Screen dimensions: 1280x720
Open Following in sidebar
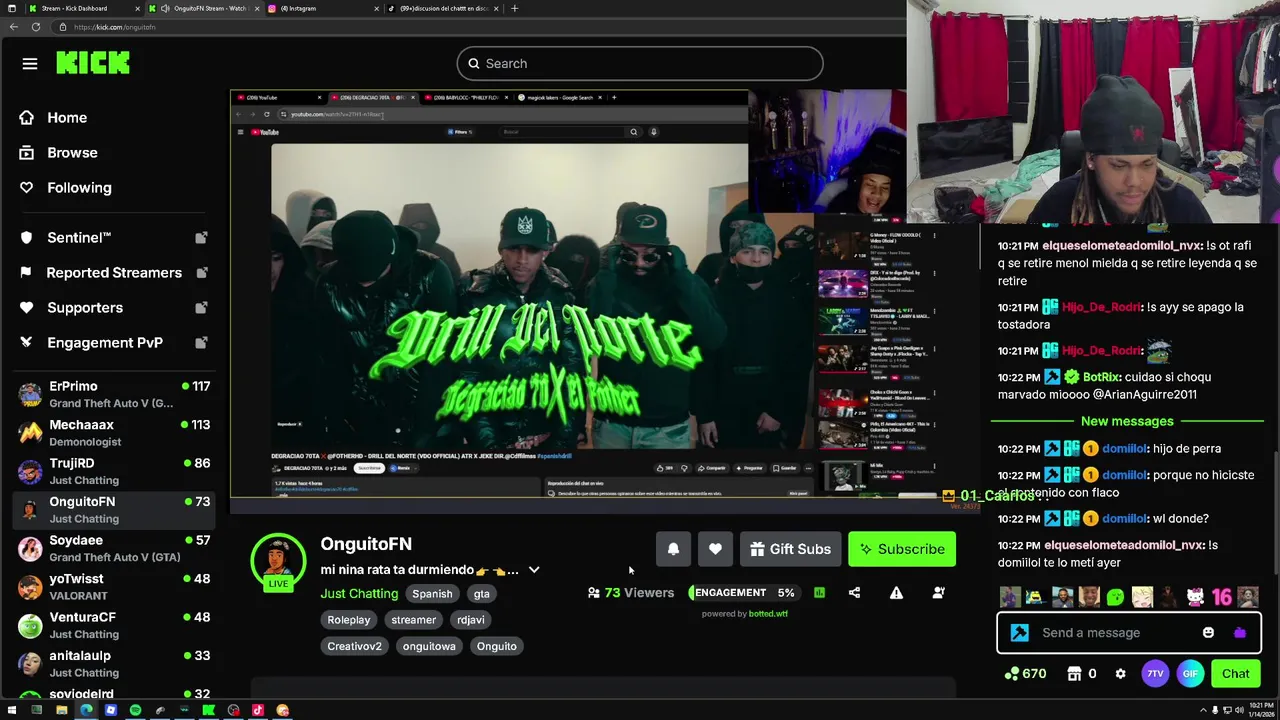[79, 188]
